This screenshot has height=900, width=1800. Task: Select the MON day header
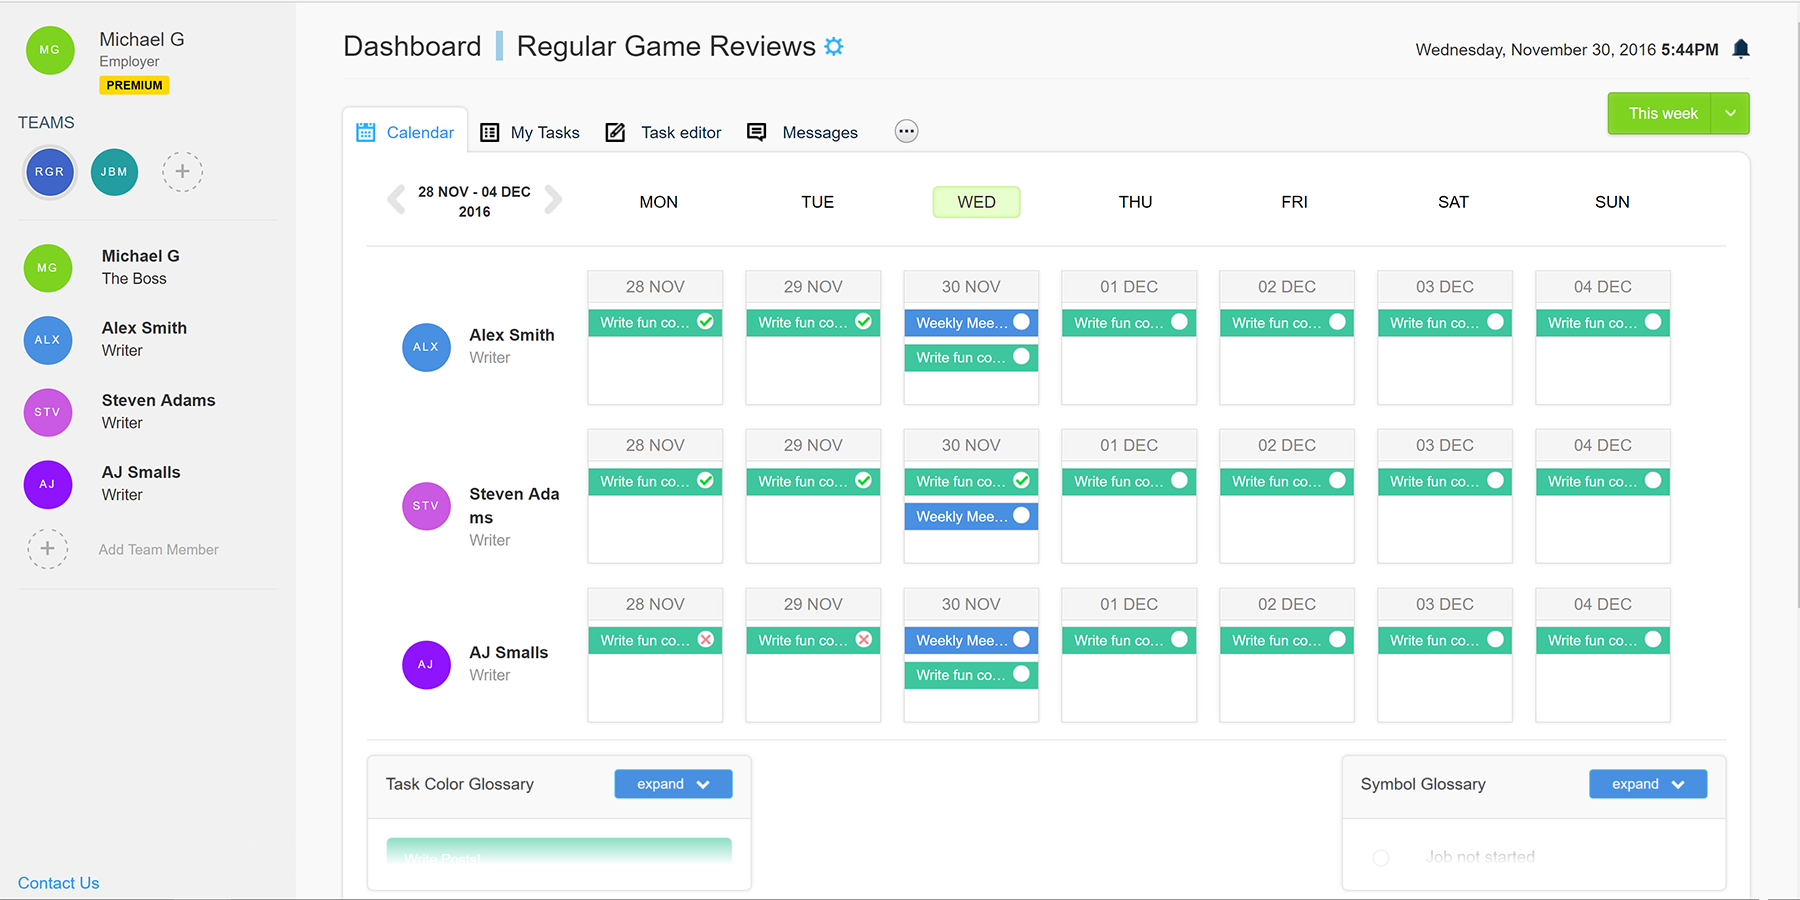pos(659,202)
